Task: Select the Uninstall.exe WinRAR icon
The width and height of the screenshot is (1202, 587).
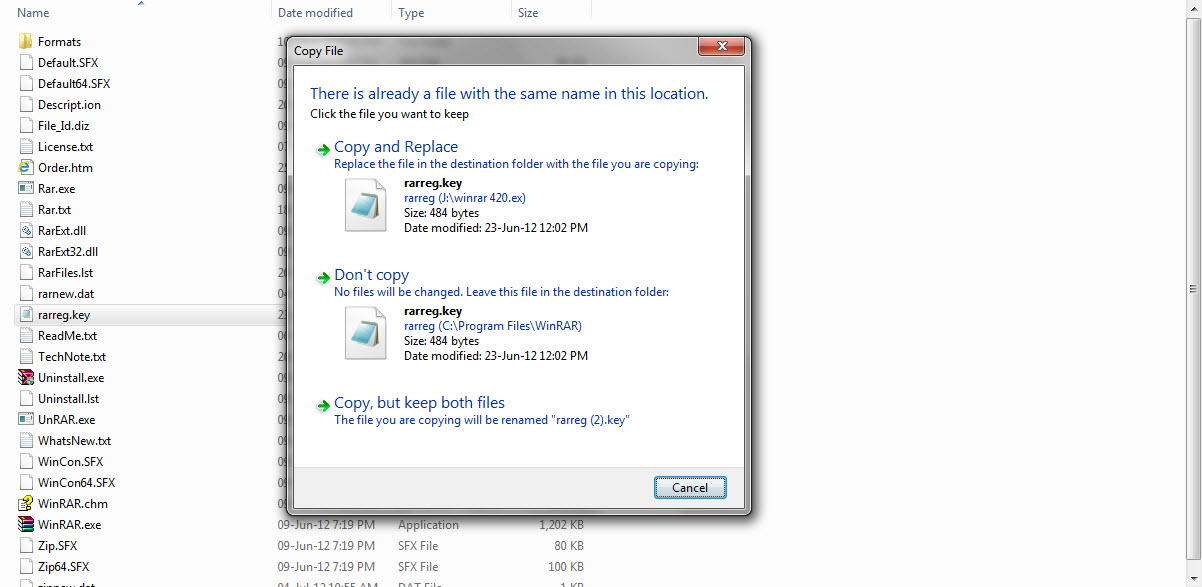Action: click(26, 377)
